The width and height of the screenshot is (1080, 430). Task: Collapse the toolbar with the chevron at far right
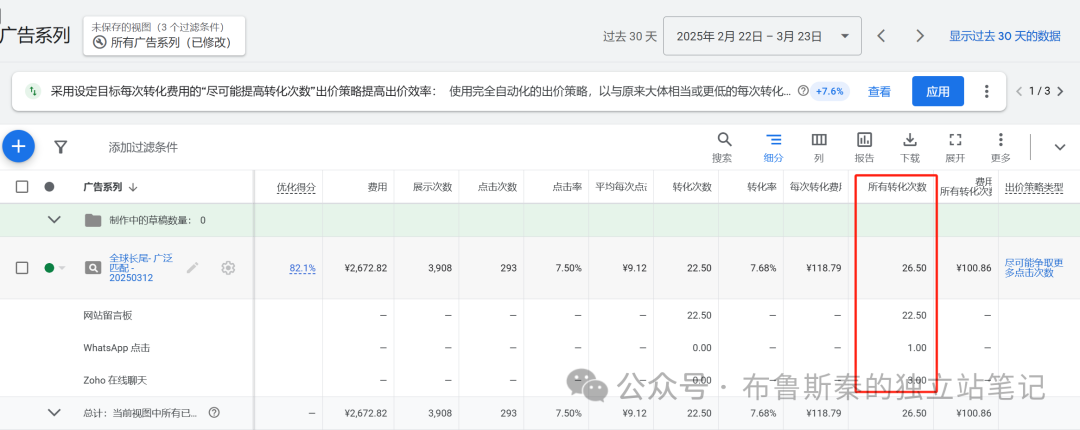pyautogui.click(x=1059, y=147)
